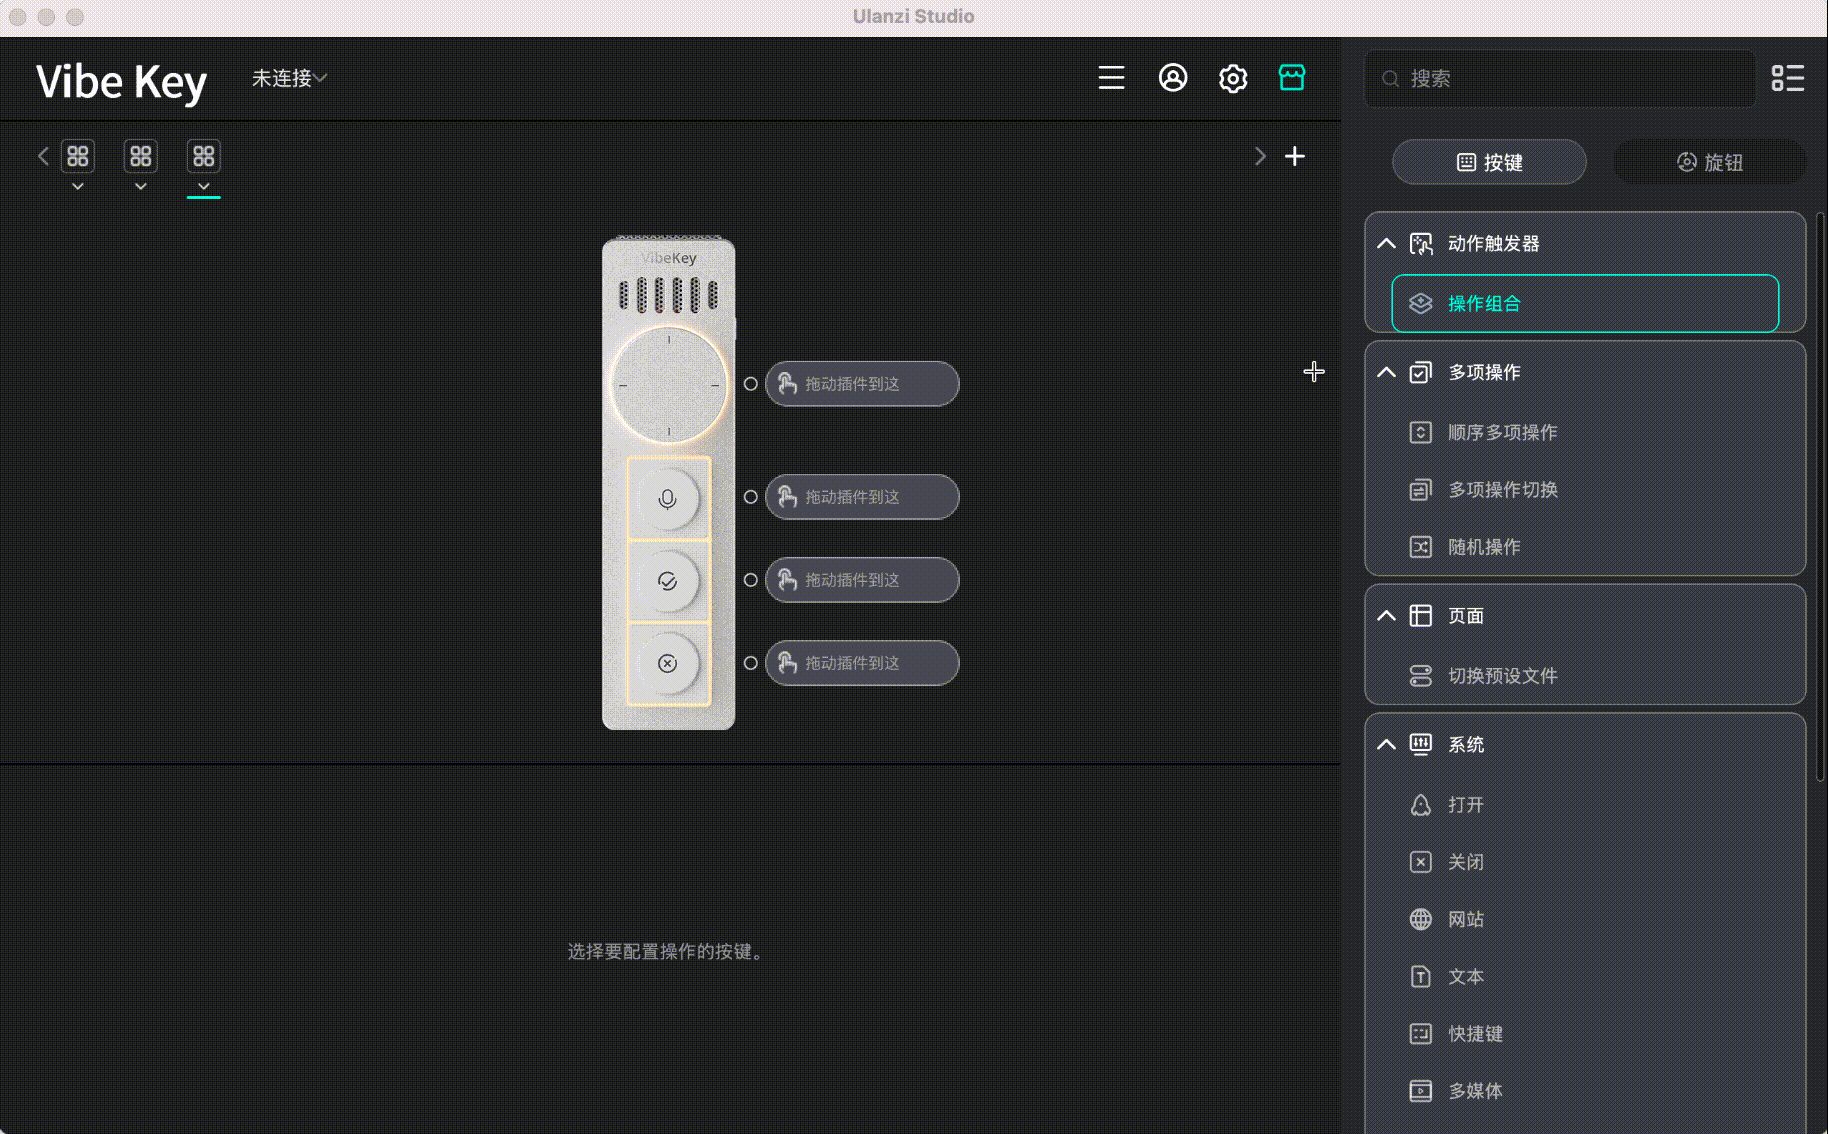Click knob's 拖动插件到这 slot
The height and width of the screenshot is (1134, 1828).
point(862,384)
